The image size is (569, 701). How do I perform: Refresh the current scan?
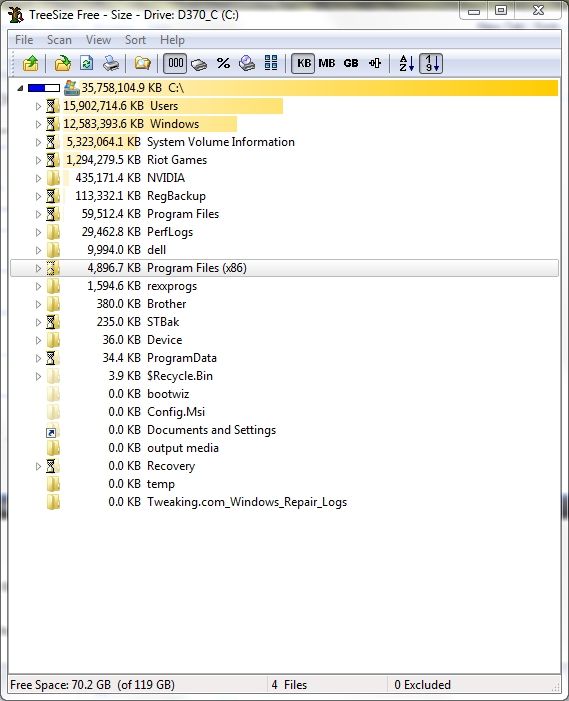click(x=86, y=63)
